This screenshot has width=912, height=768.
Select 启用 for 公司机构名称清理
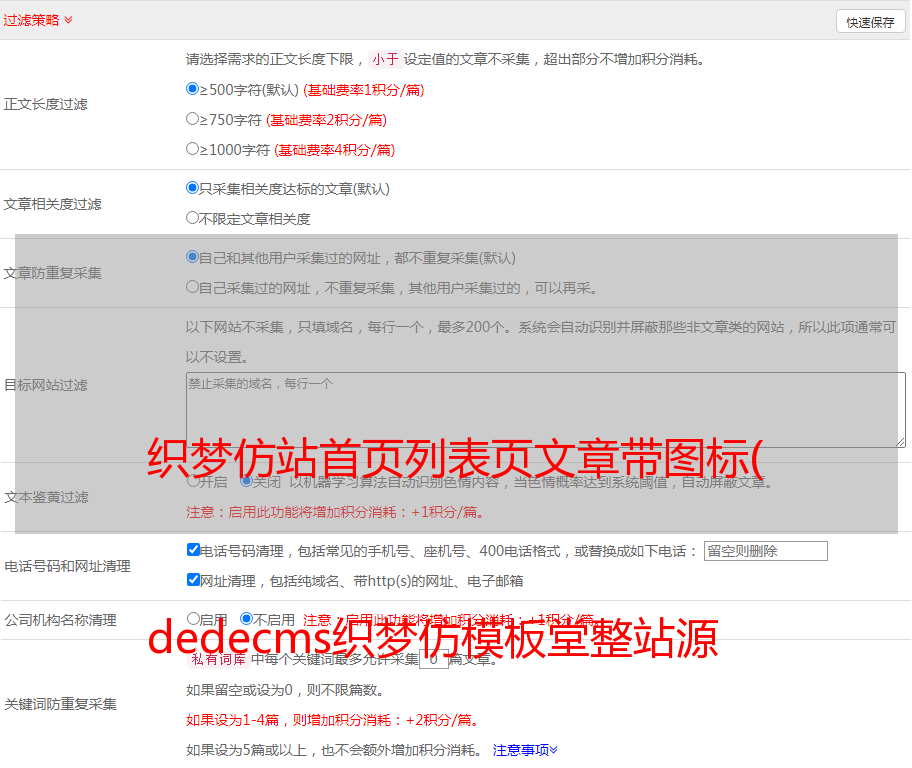pos(193,618)
